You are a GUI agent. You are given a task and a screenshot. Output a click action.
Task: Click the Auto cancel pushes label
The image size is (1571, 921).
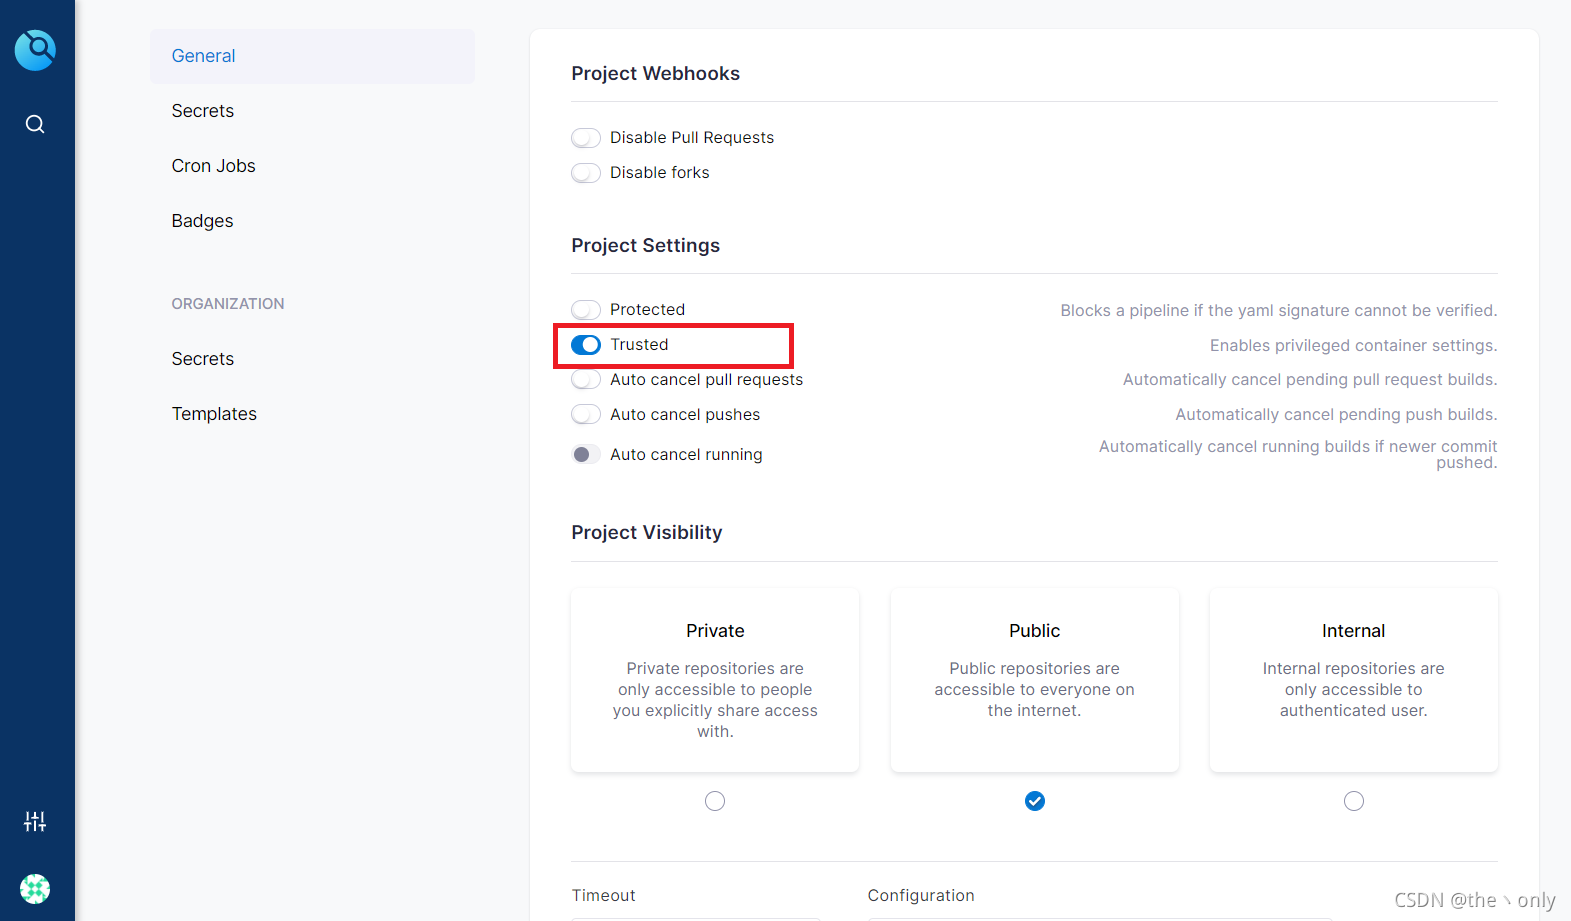tap(685, 415)
